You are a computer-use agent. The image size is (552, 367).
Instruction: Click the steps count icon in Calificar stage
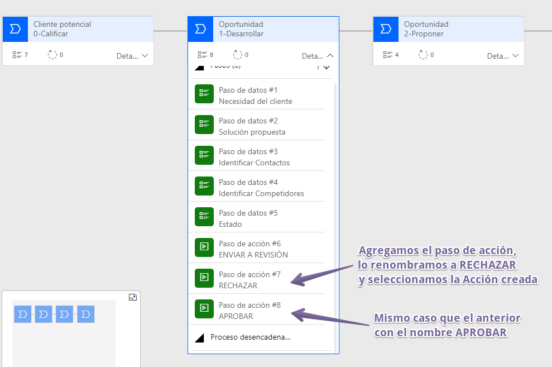click(x=17, y=55)
